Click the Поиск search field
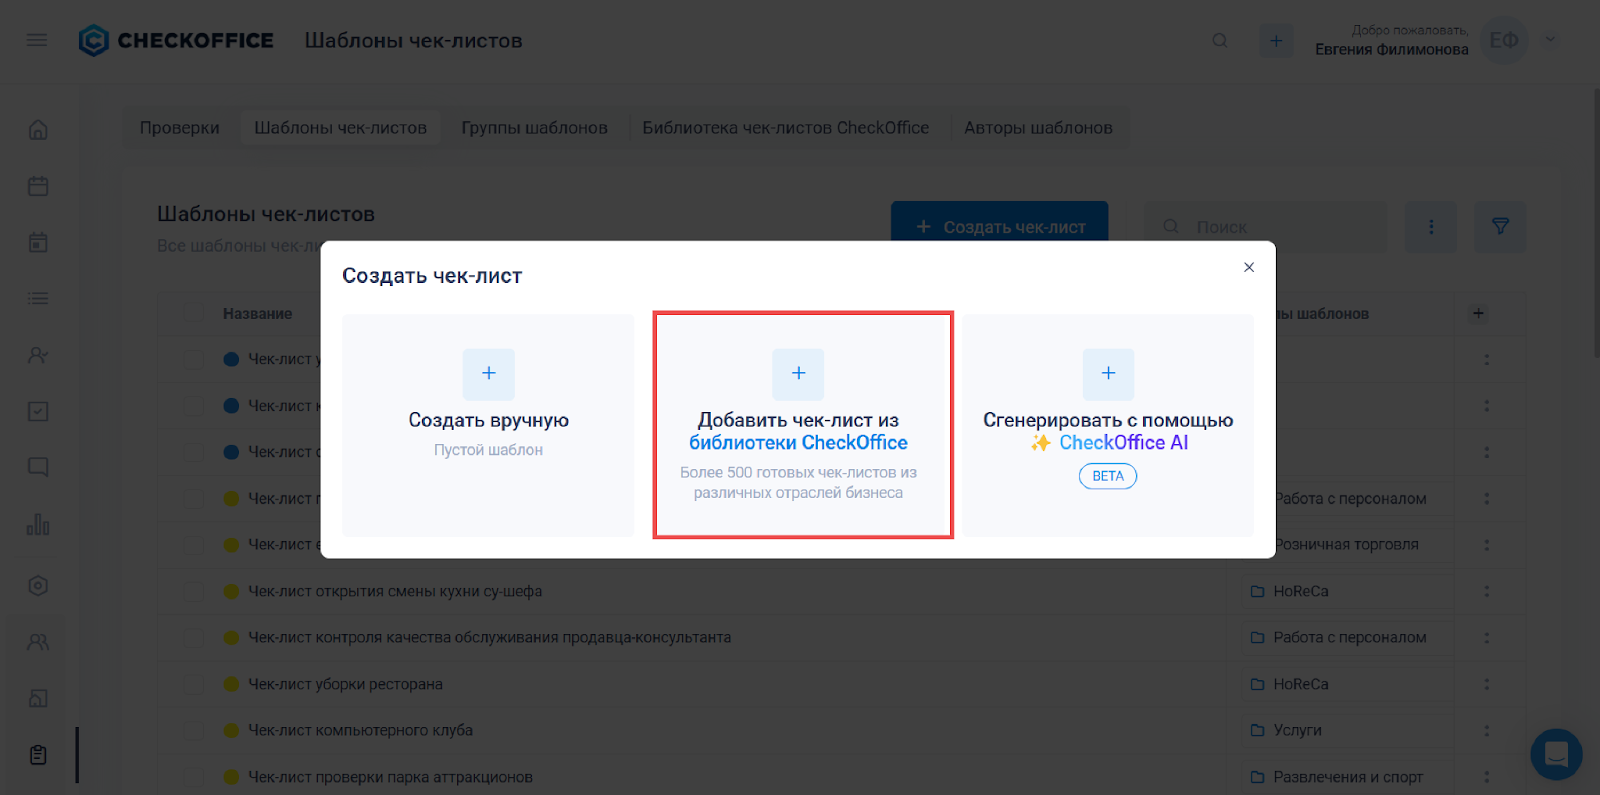Screen dimensions: 1600x795 (1266, 227)
